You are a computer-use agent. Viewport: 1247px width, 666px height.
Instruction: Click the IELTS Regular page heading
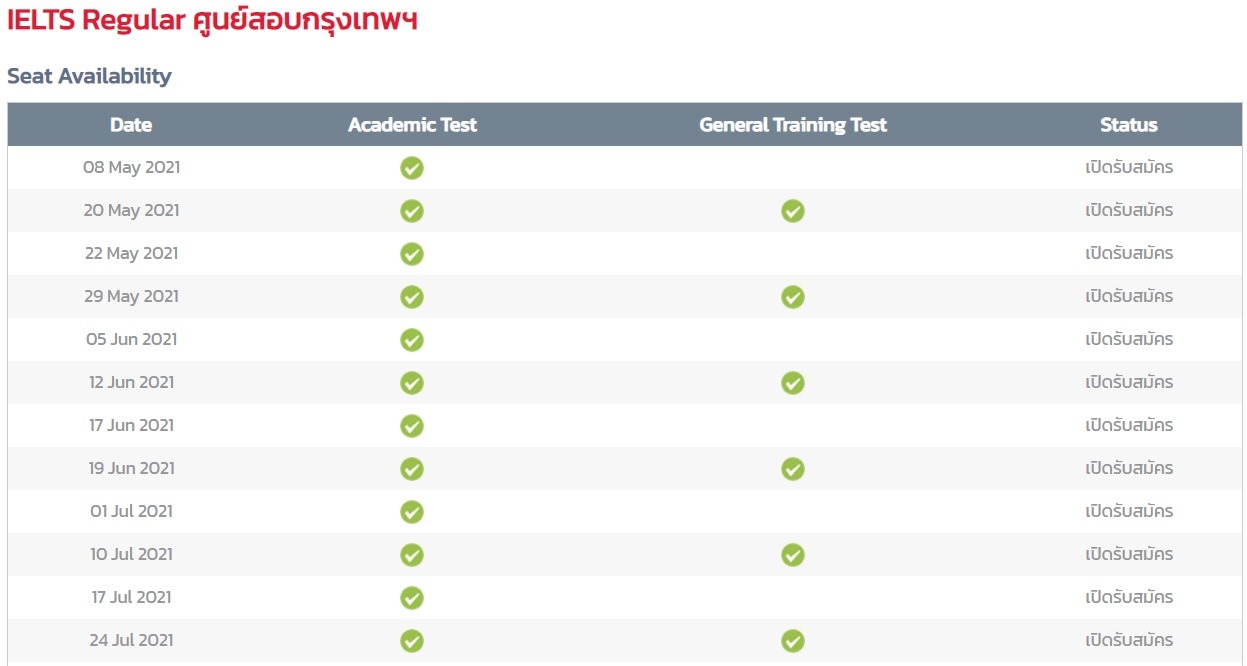point(212,20)
